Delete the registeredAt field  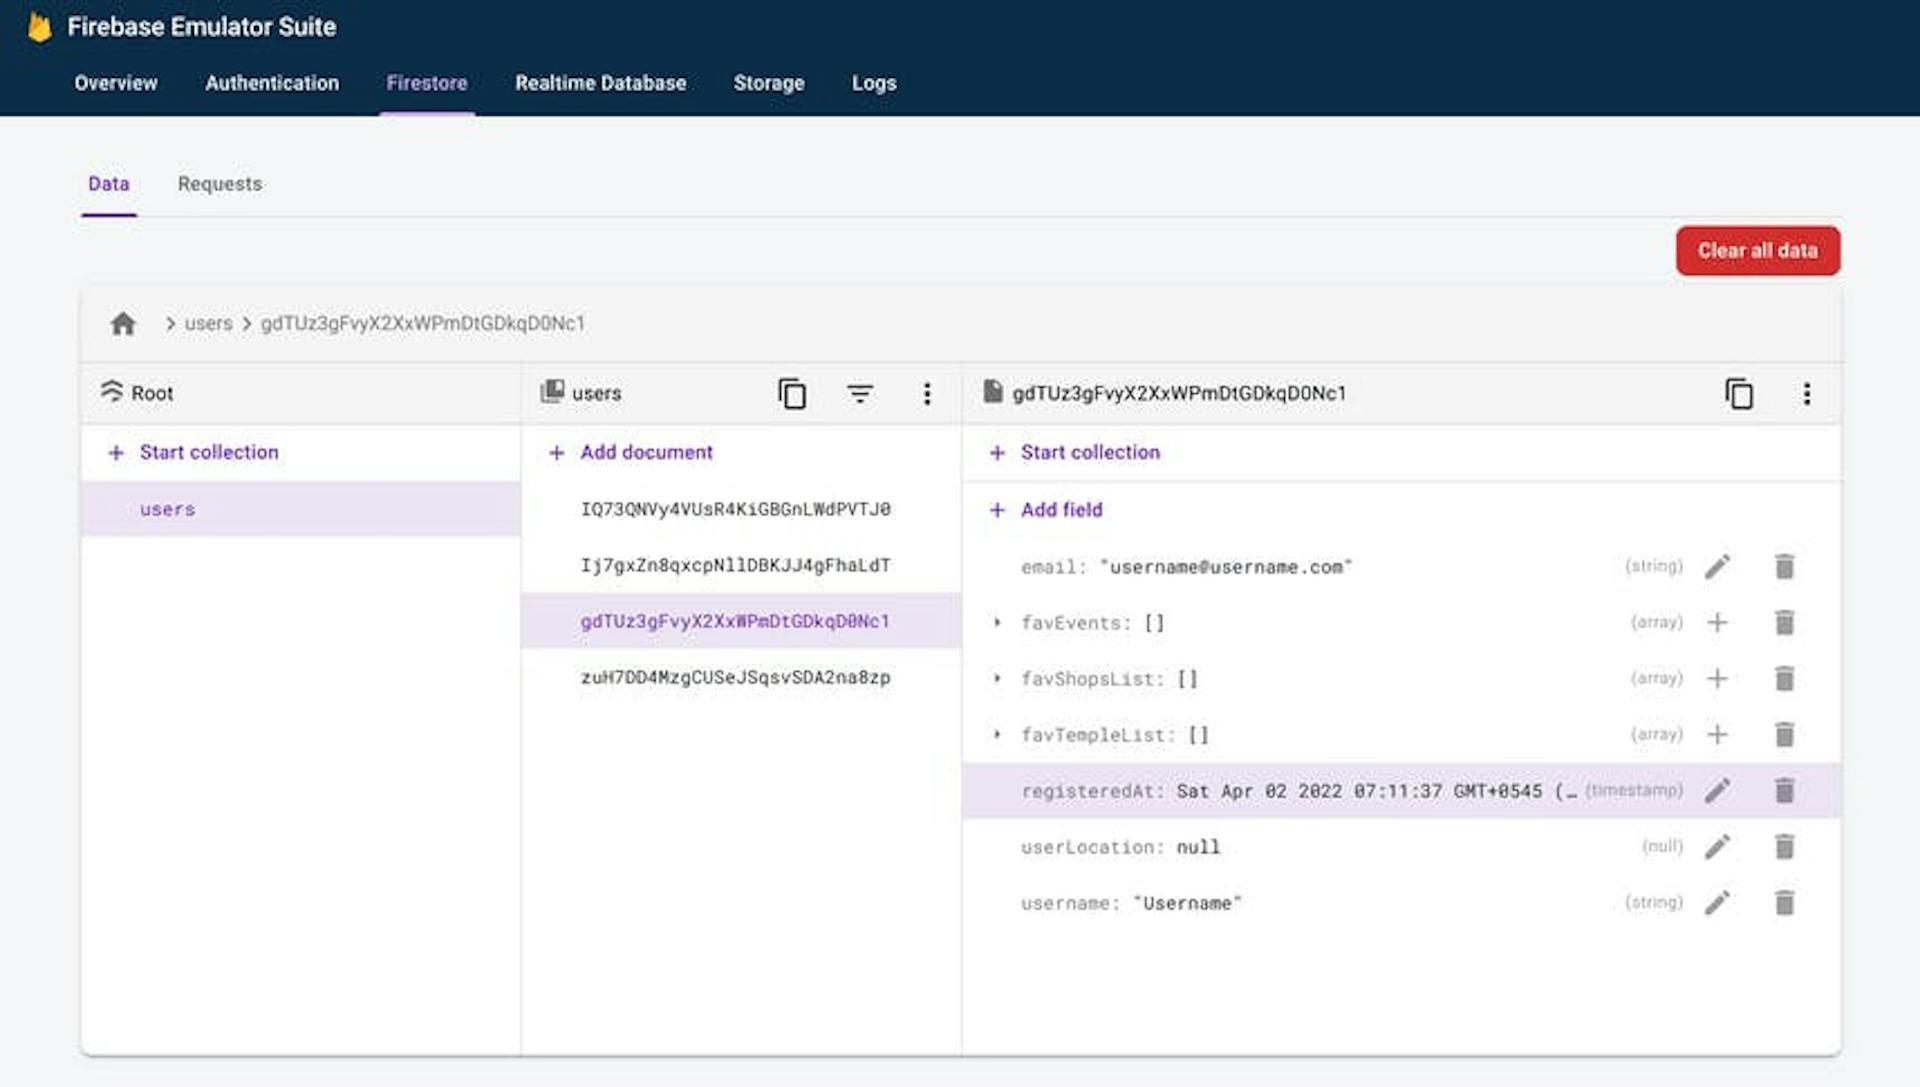pyautogui.click(x=1785, y=791)
